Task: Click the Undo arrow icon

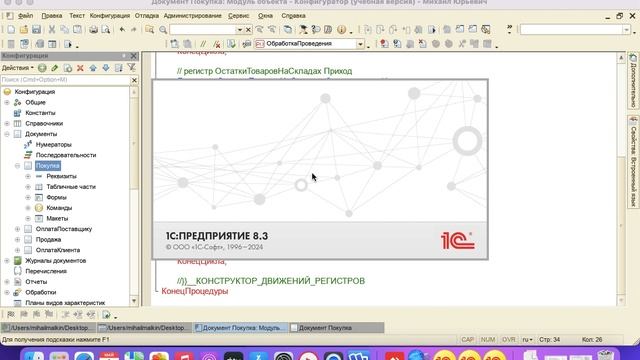Action: click(x=122, y=29)
